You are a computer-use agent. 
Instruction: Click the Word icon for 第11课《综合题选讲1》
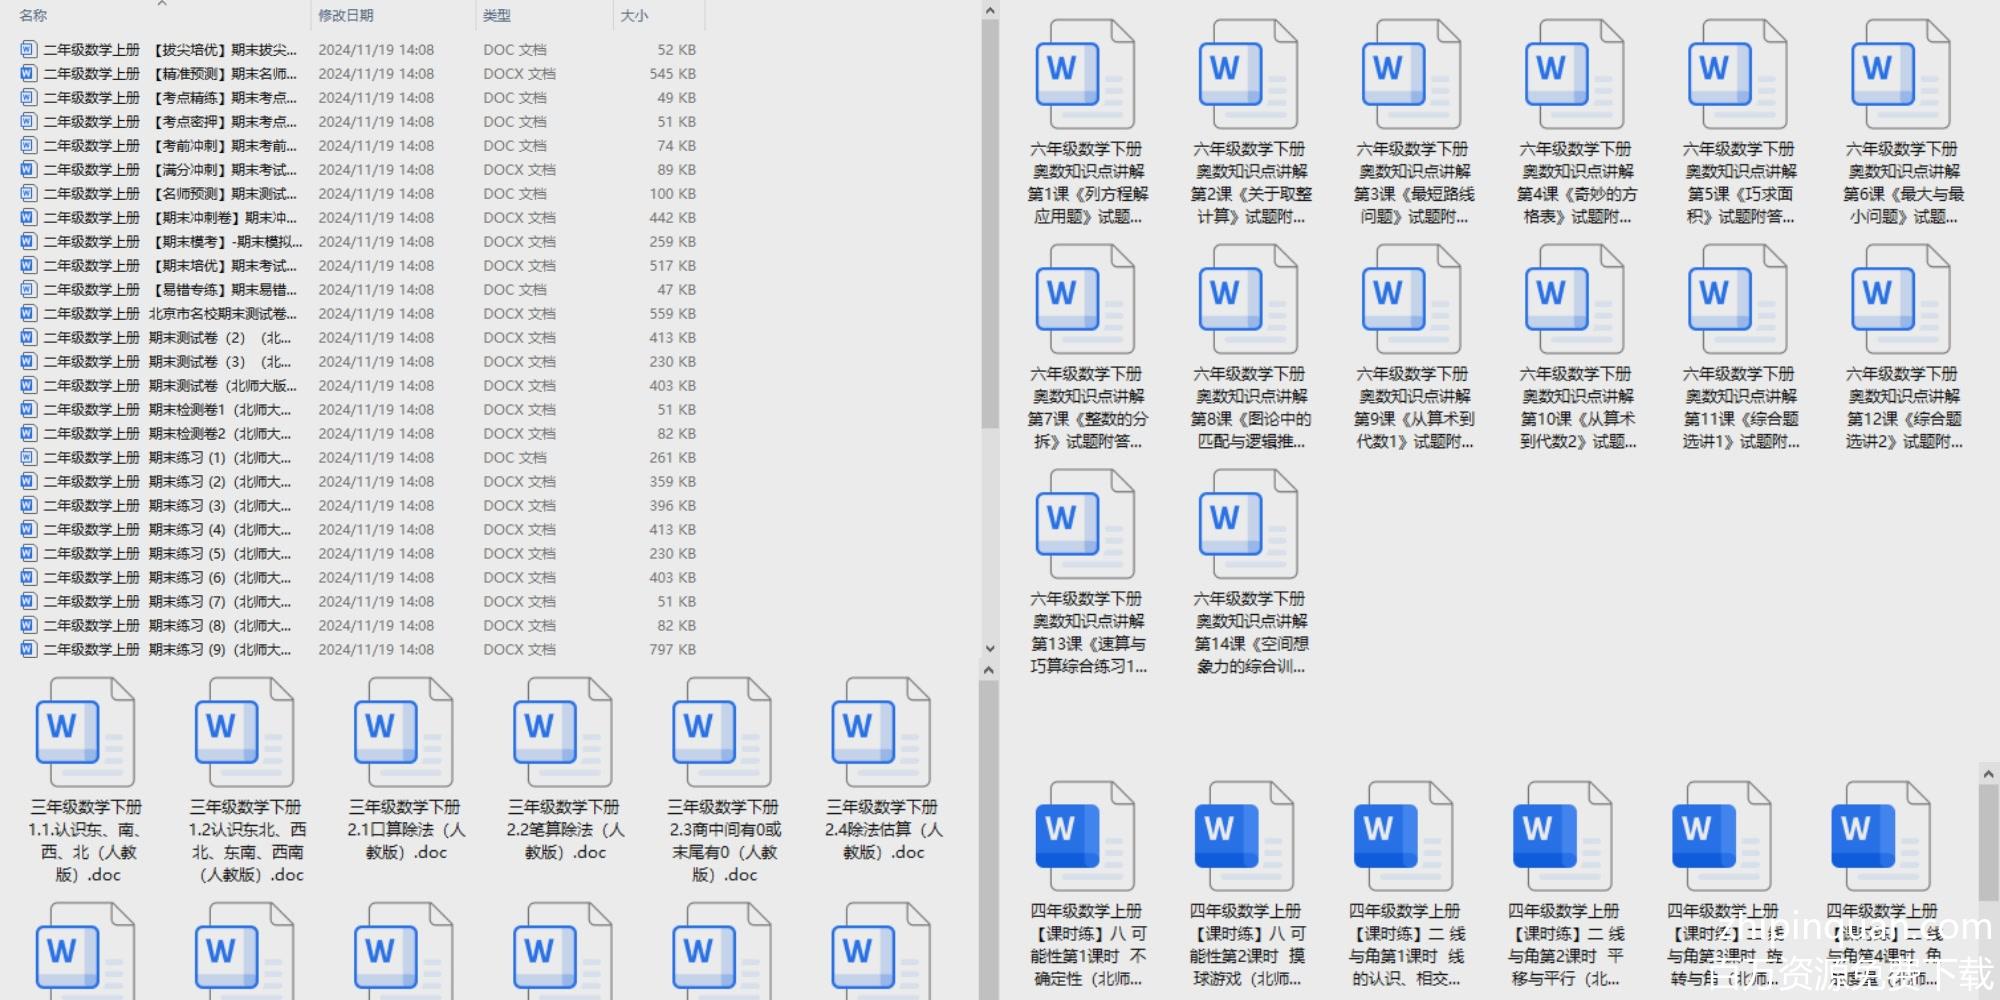click(1737, 300)
